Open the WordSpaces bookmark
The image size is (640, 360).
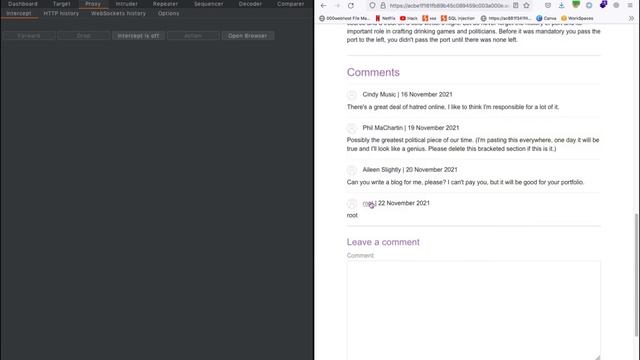click(x=577, y=18)
